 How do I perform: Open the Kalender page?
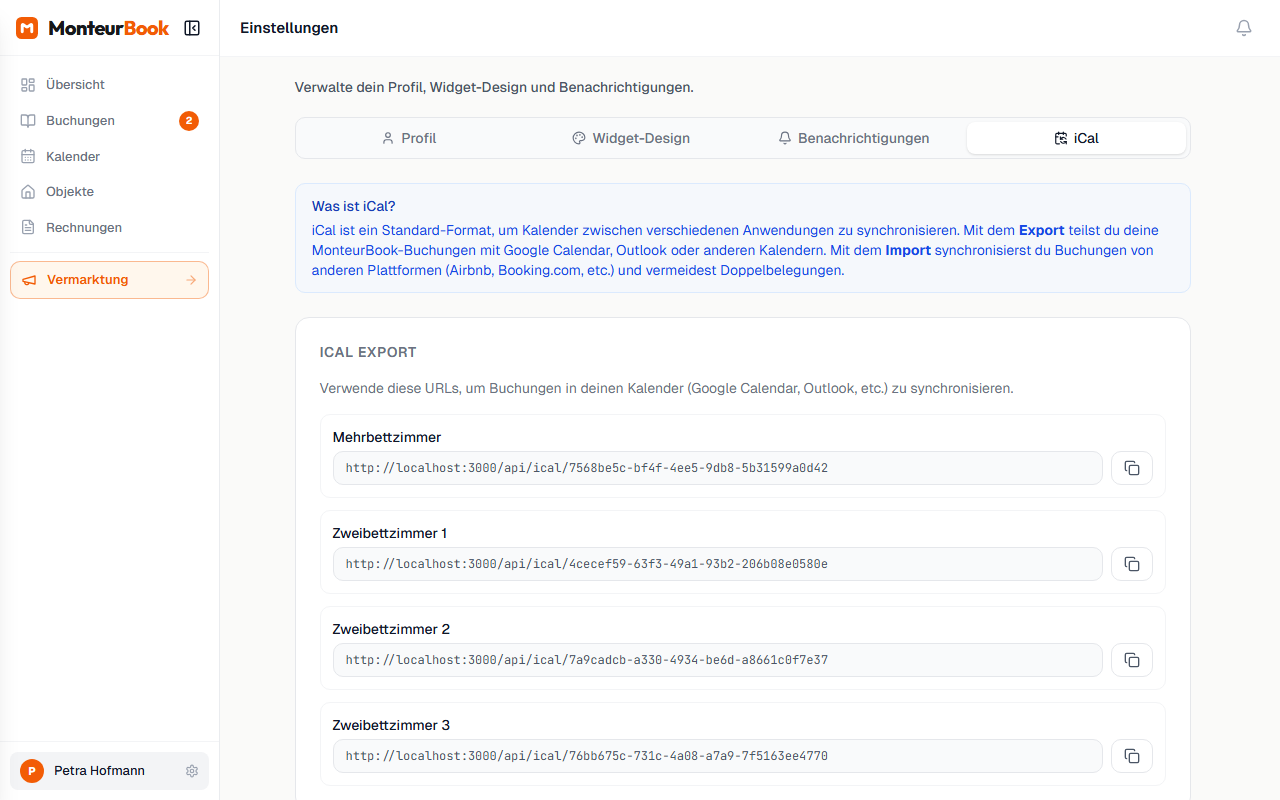[x=73, y=157]
